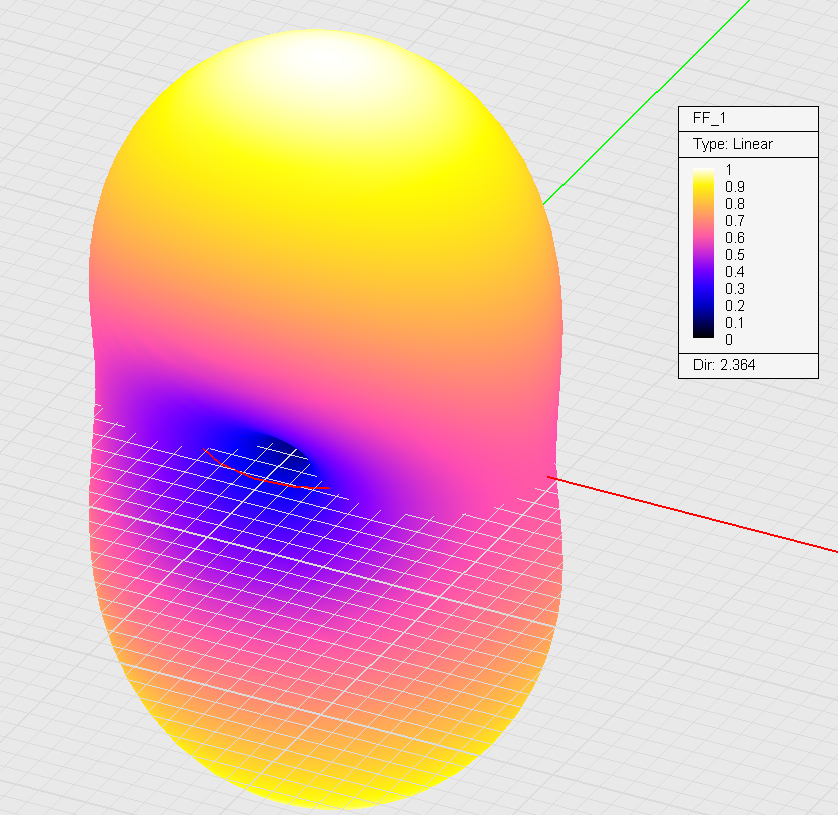Screen dimensions: 838x815
Task: Click where the red axis meets the pattern
Action: (x=553, y=478)
